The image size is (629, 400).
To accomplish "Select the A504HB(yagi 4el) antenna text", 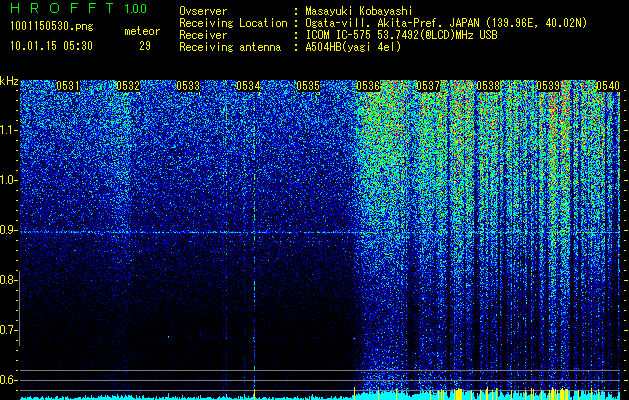I will pos(353,47).
